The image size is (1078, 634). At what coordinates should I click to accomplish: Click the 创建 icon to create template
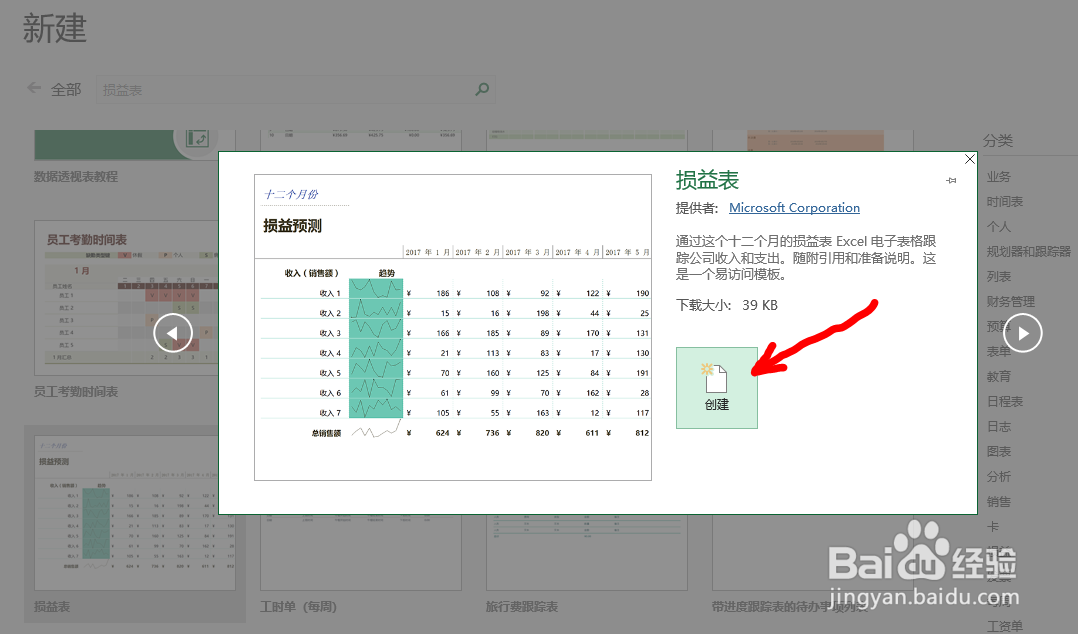(x=716, y=385)
